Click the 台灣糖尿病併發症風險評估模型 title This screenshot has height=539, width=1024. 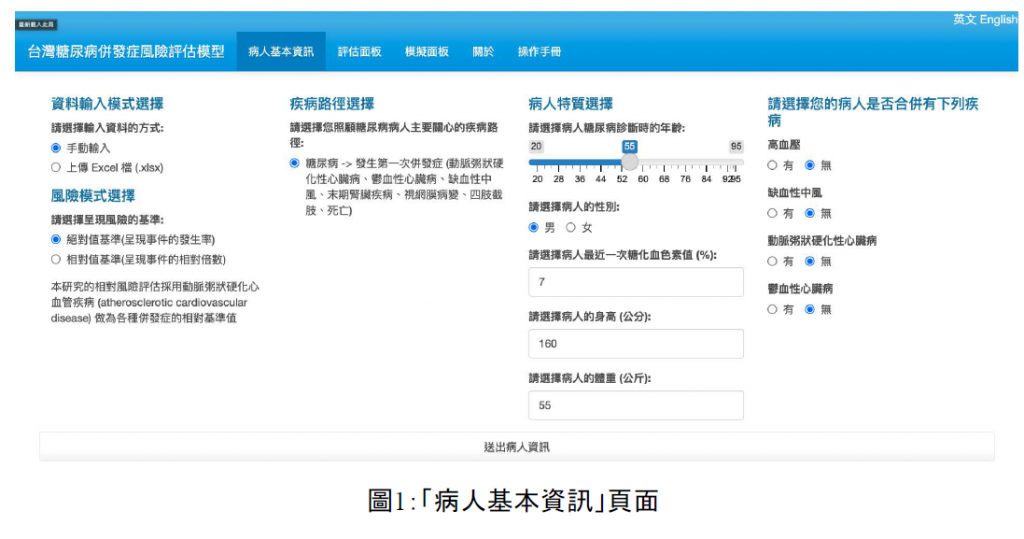point(125,51)
